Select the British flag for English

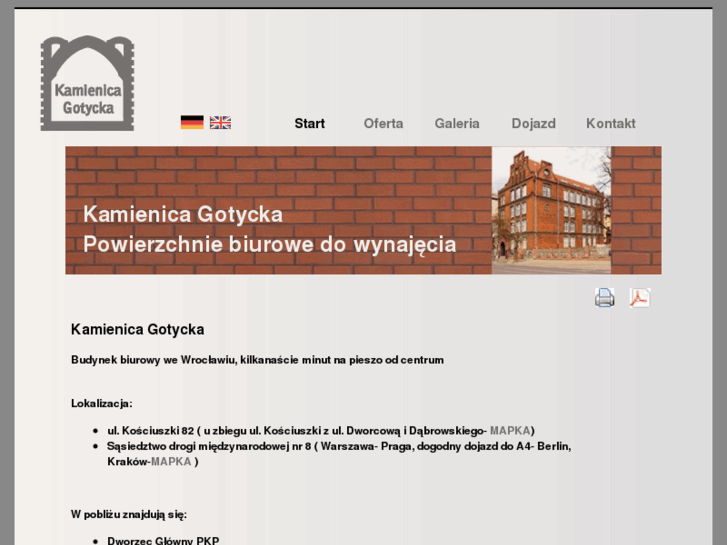pyautogui.click(x=220, y=123)
